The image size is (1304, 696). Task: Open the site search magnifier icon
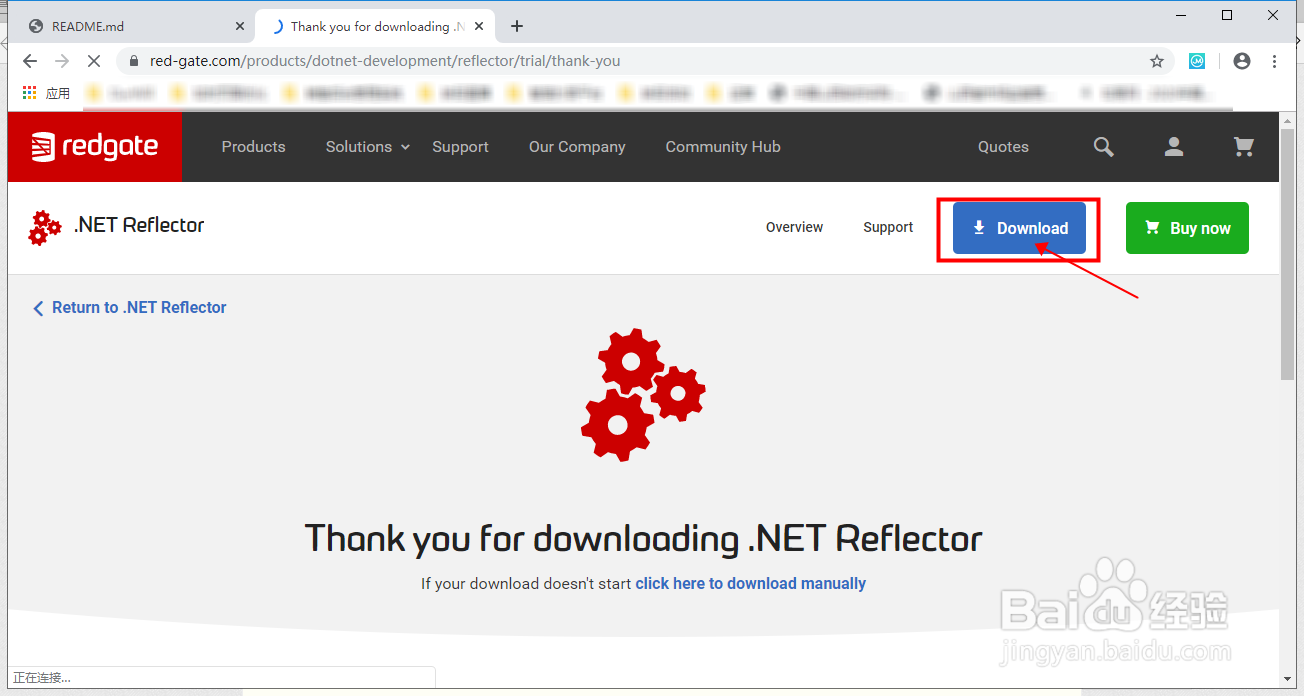click(1103, 147)
